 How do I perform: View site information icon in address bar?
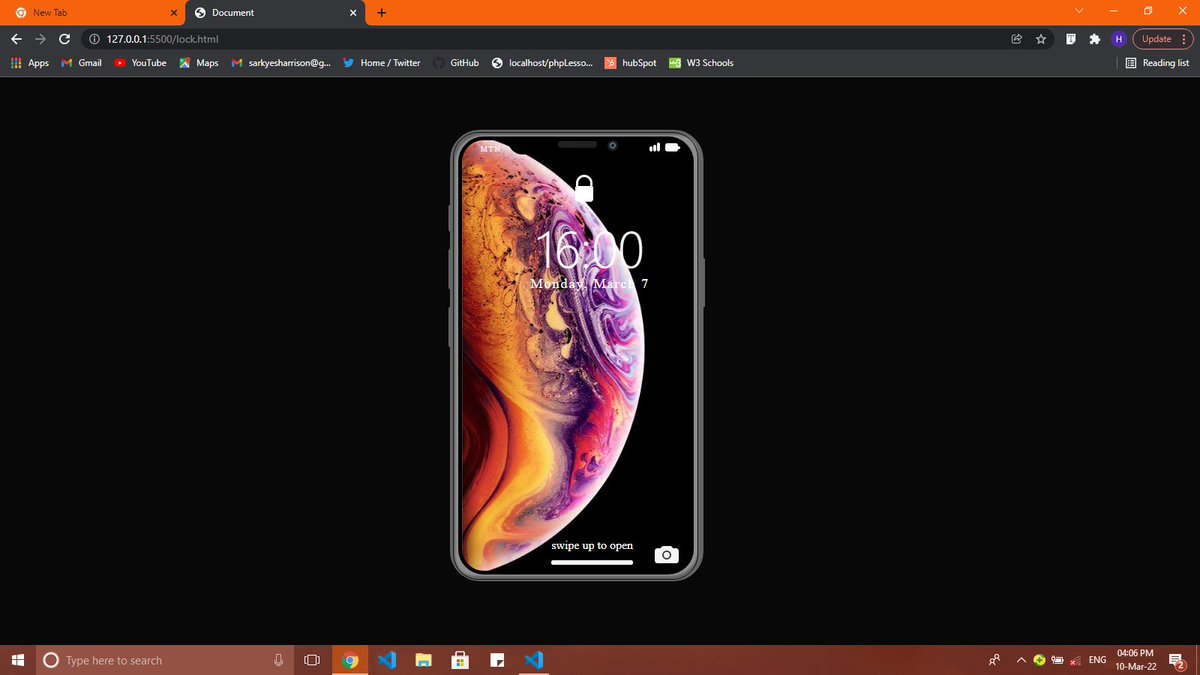pos(94,39)
